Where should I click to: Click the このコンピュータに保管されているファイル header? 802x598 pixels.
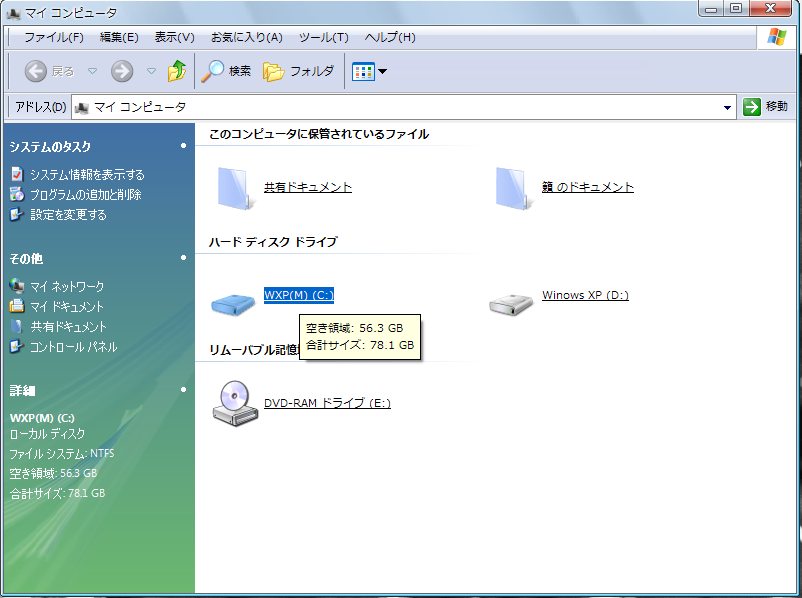tap(319, 135)
